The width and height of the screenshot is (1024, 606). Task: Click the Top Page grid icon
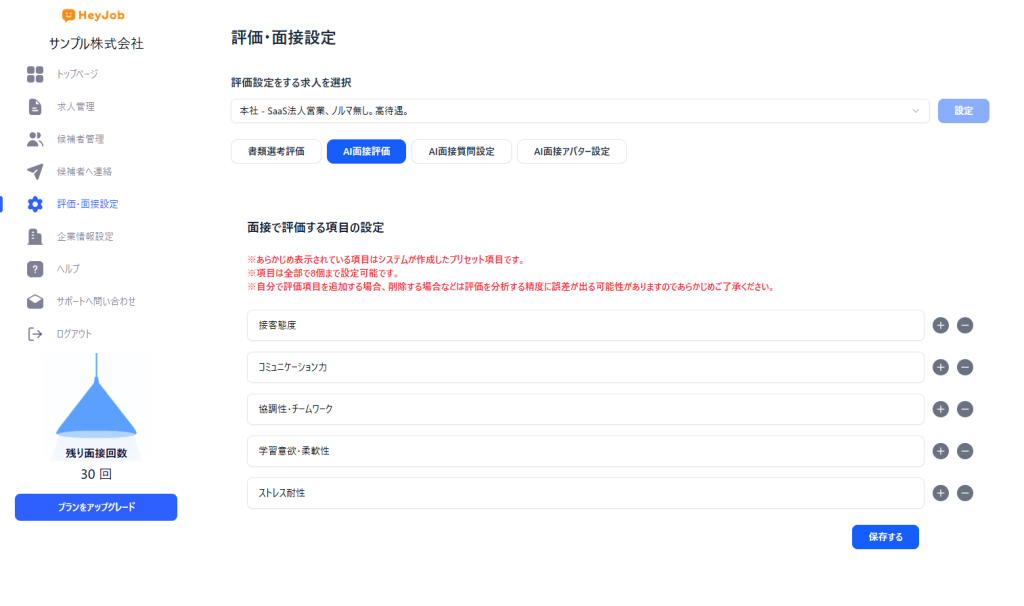35,74
